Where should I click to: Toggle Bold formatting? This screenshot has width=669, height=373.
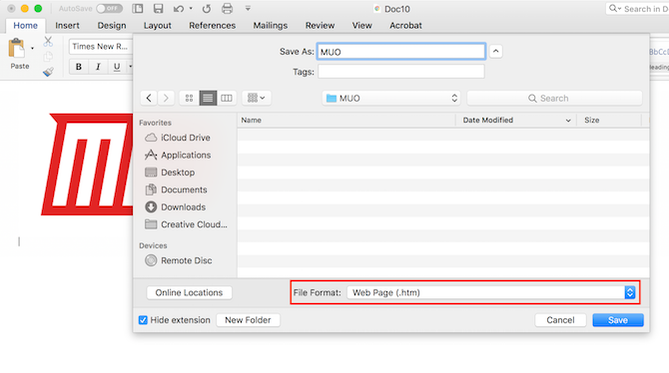click(x=79, y=67)
